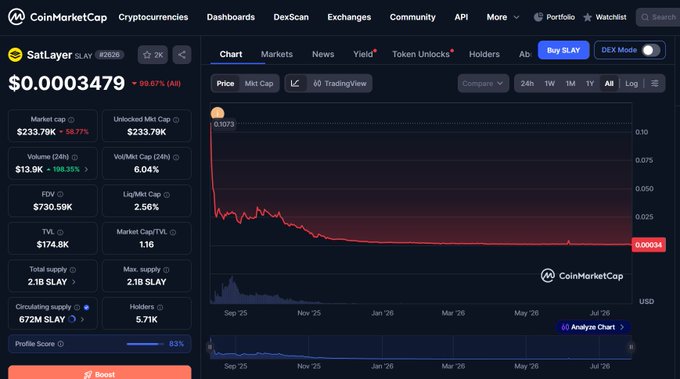Open the Cryptocurrencies menu
Image resolution: width=680 pixels, height=379 pixels.
click(153, 17)
